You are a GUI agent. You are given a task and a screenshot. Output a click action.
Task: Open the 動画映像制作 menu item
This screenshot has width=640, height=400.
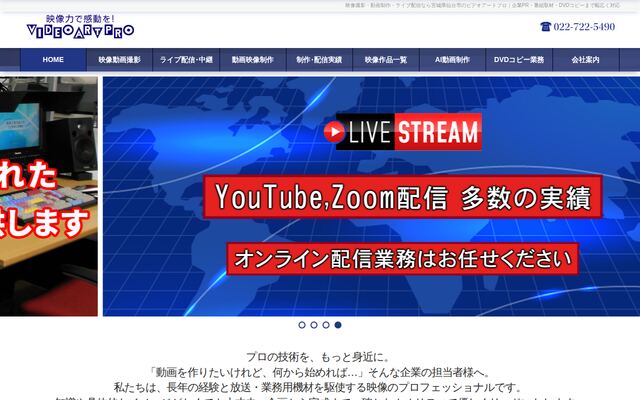coord(253,60)
